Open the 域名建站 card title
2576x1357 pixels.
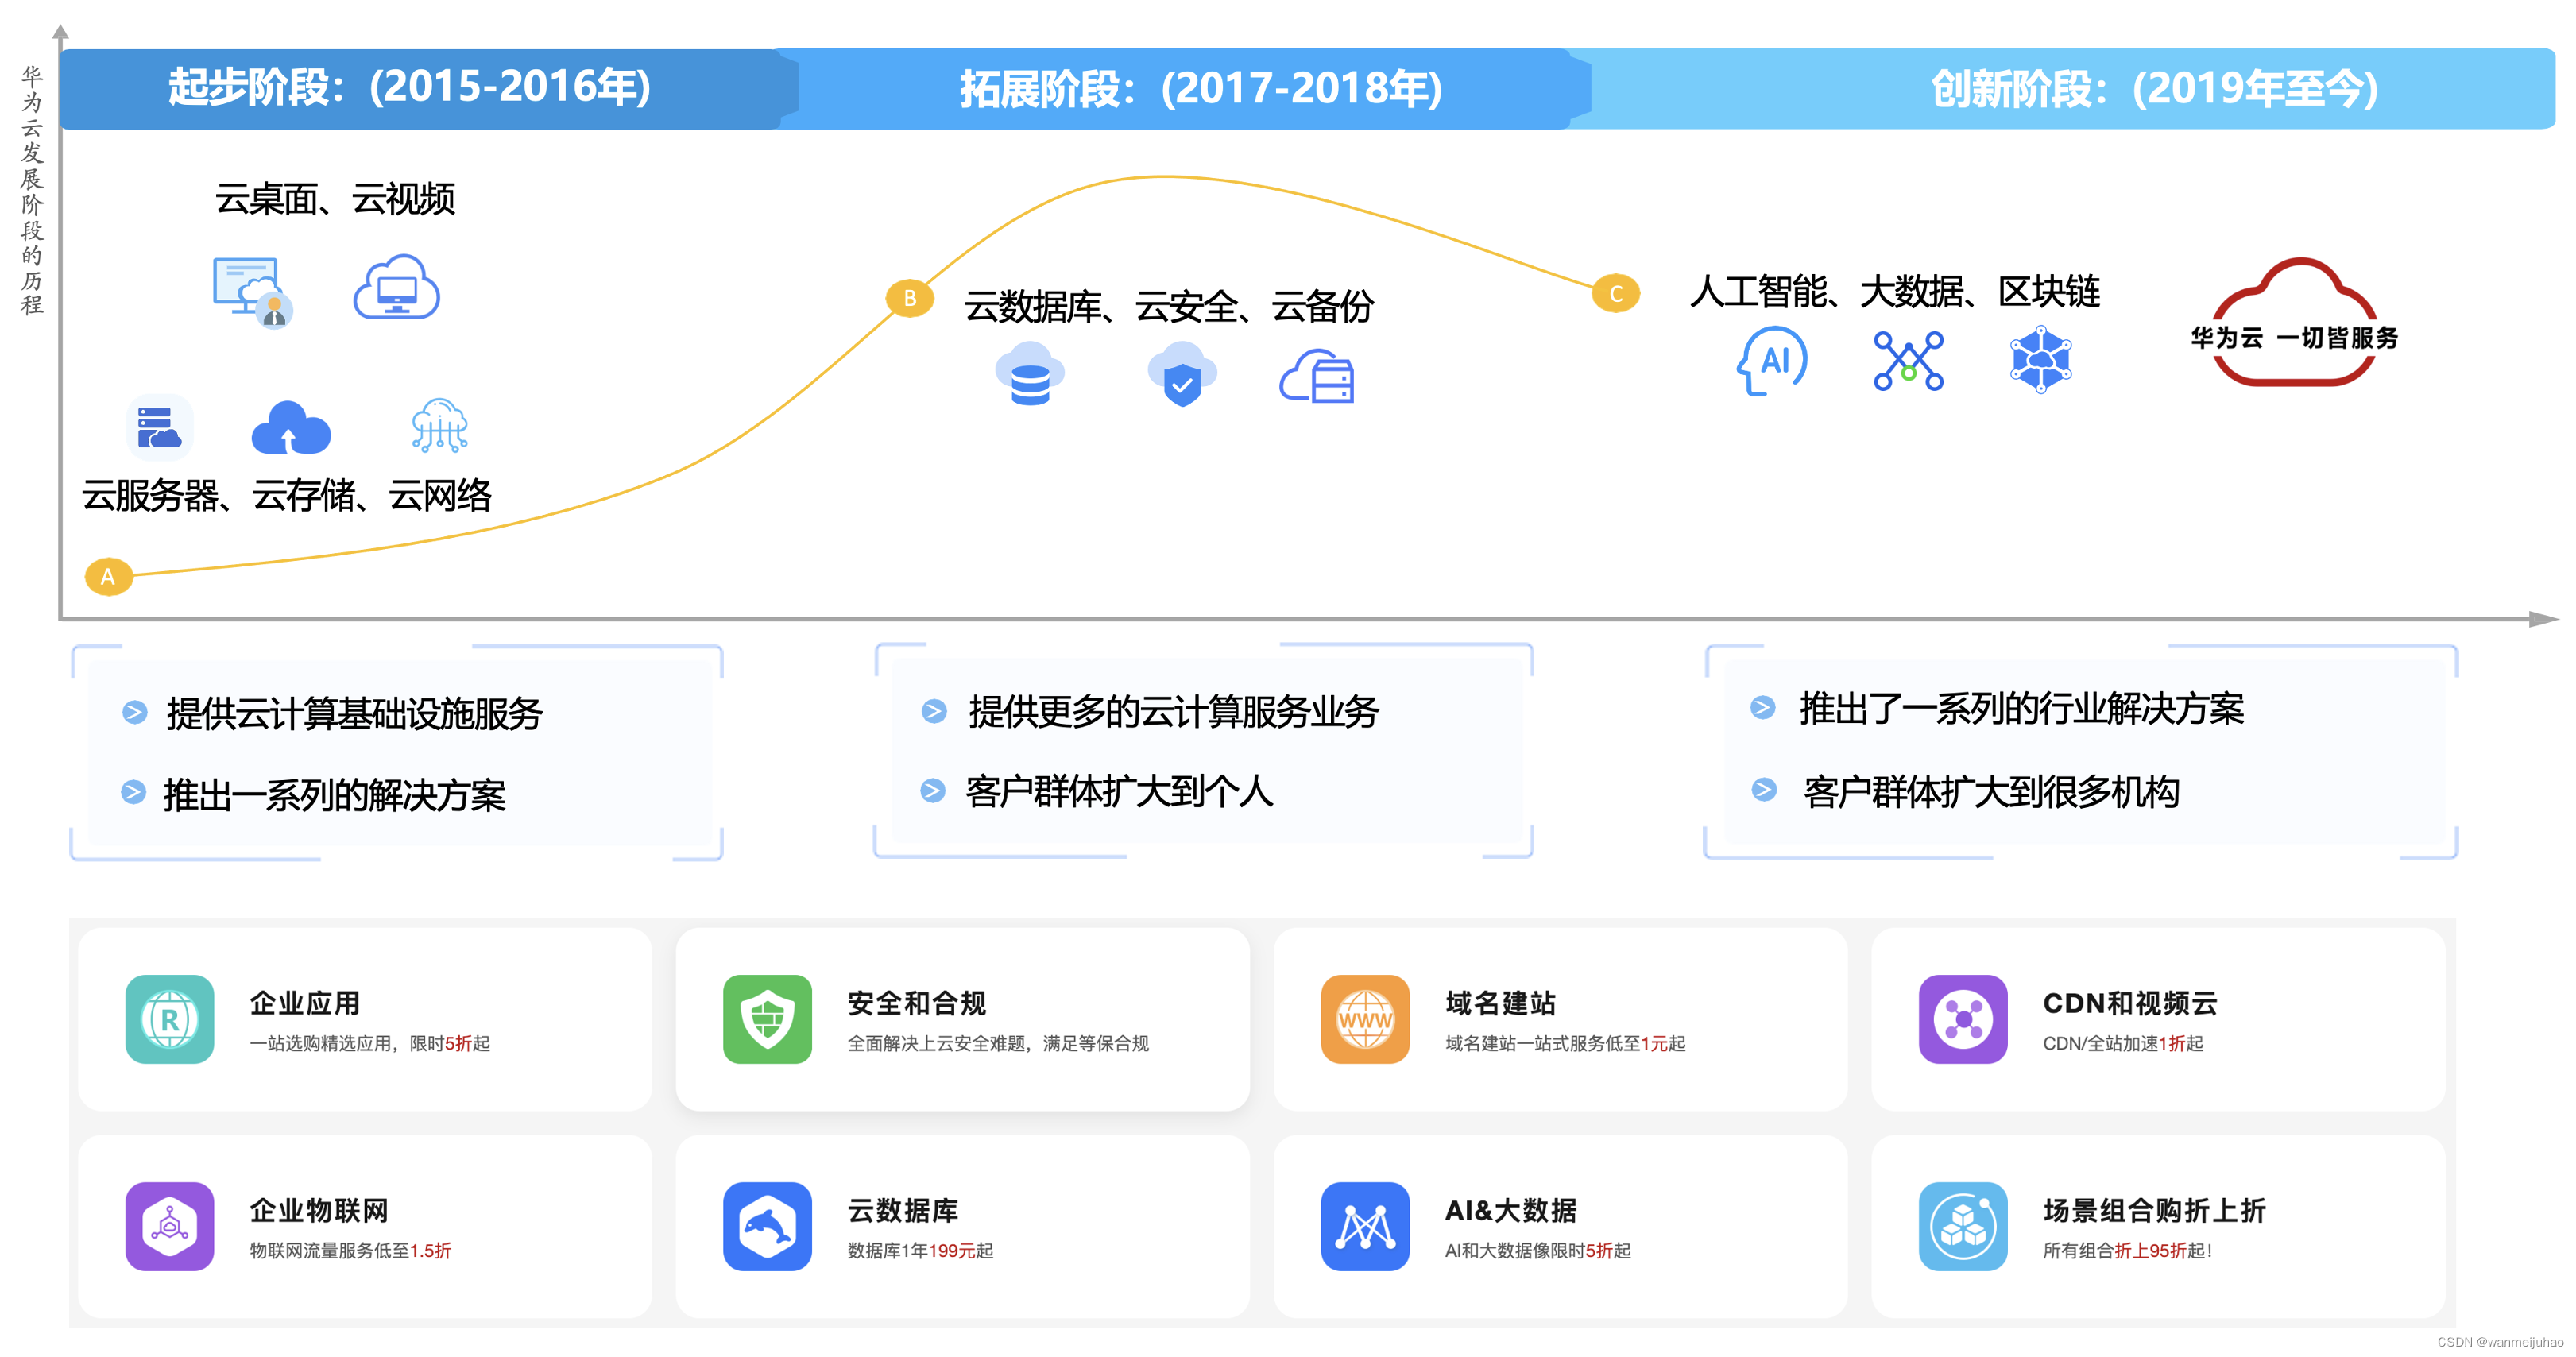[x=1500, y=1003]
